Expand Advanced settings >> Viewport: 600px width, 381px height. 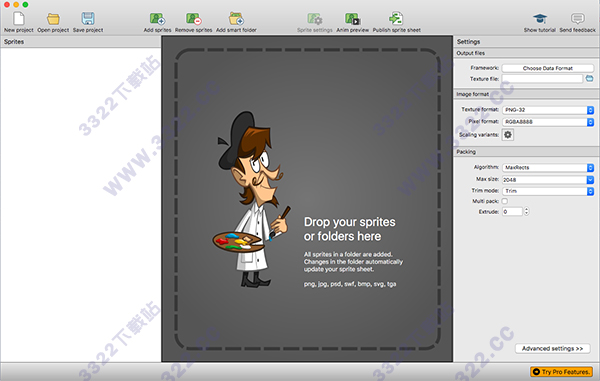click(x=553, y=348)
